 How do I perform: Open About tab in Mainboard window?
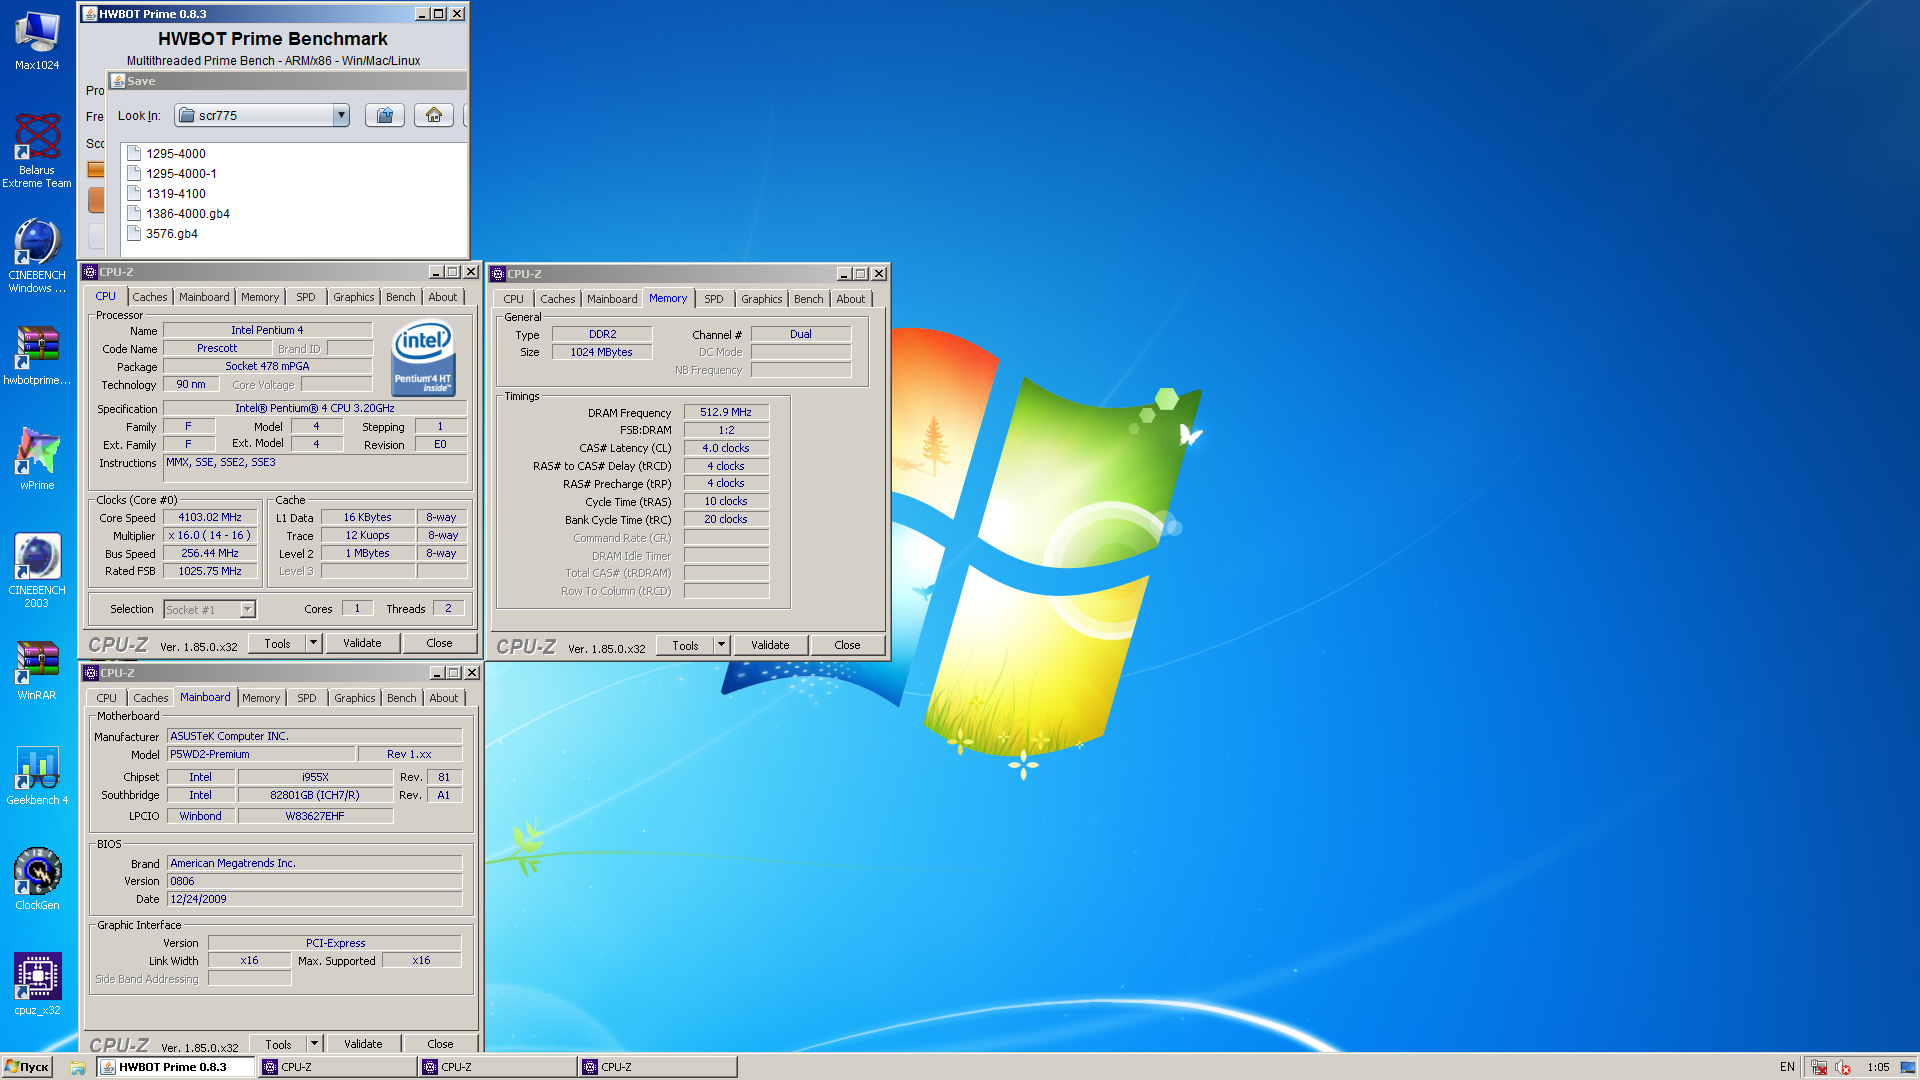point(444,698)
